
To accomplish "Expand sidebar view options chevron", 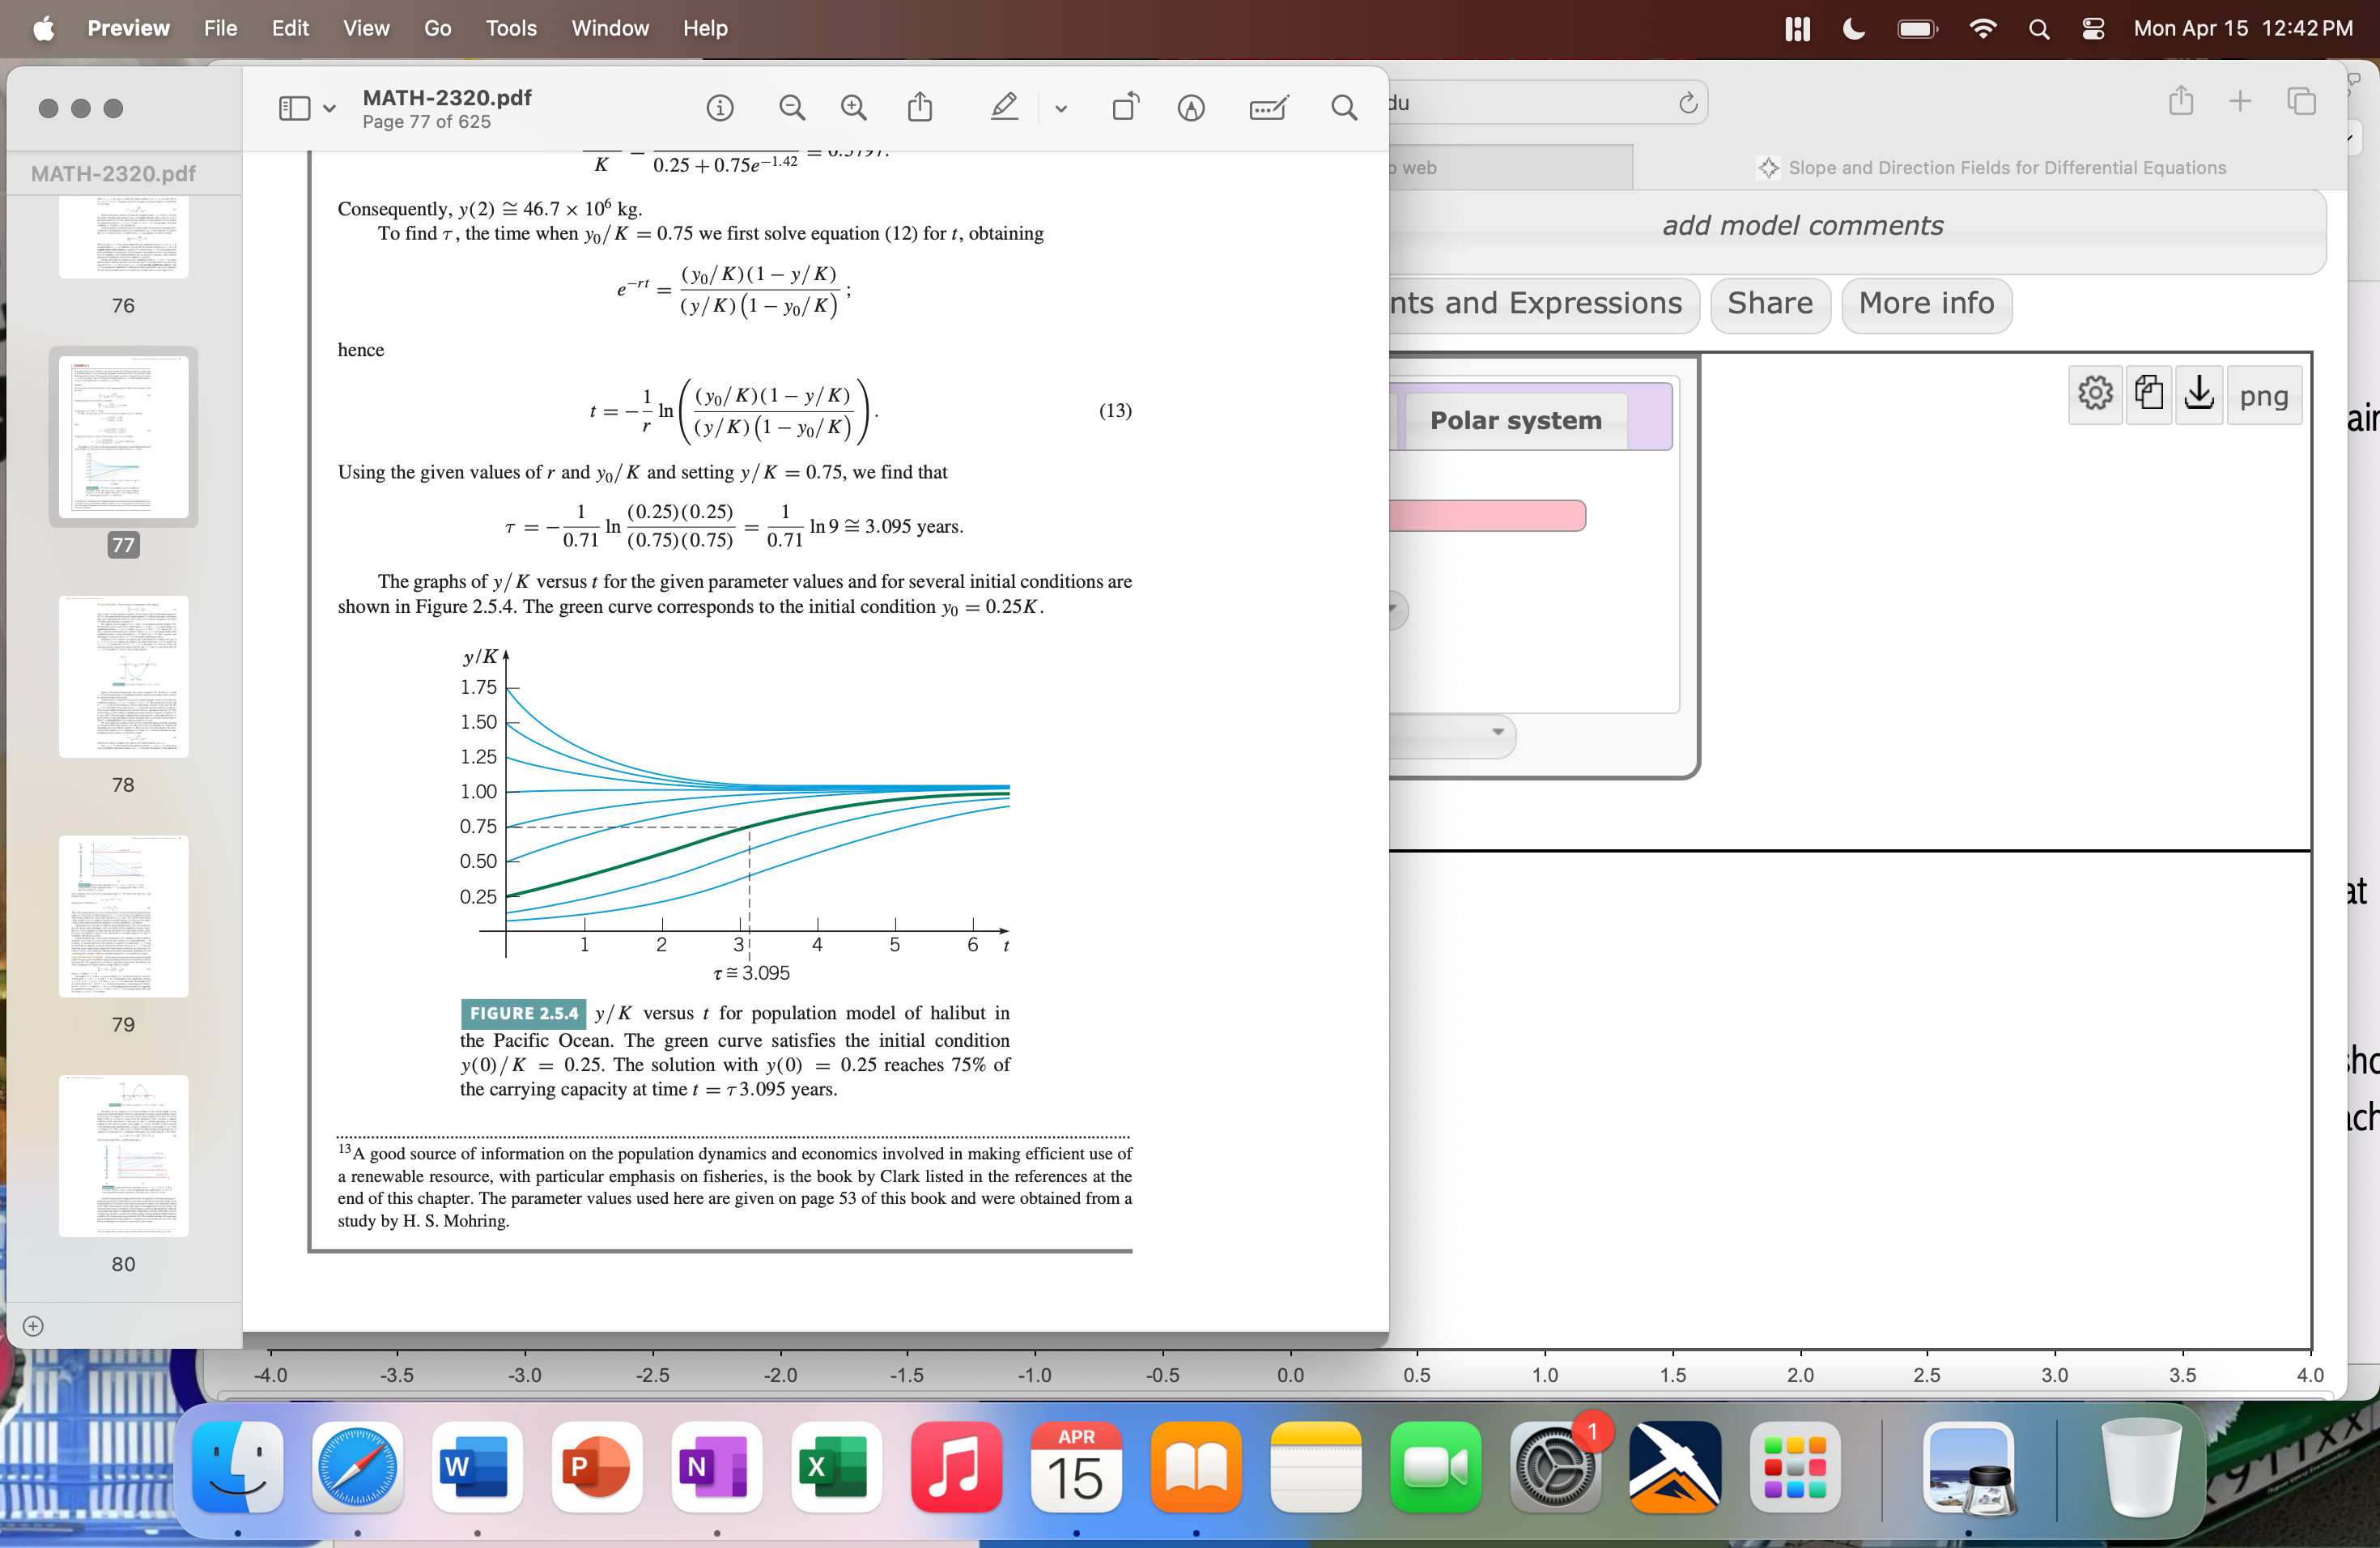I will [329, 108].
